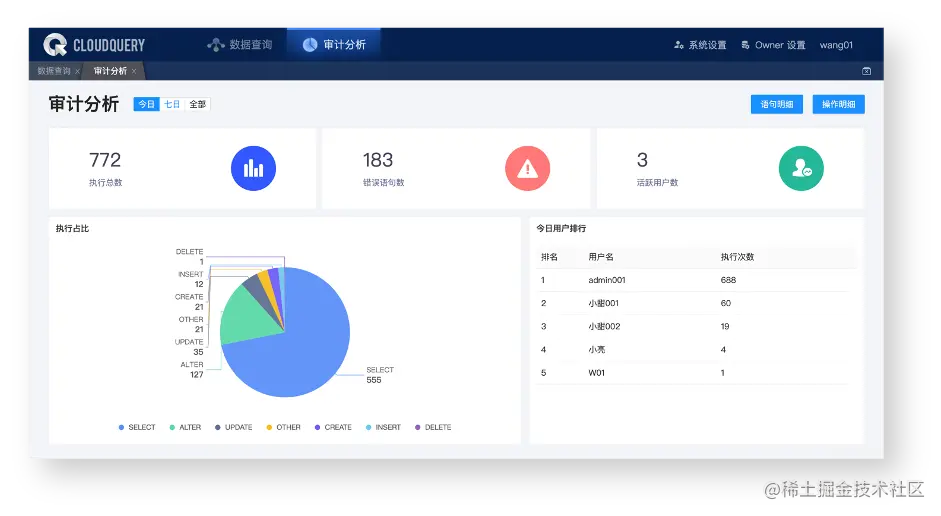Toggle INSERT series in pie legend
Viewport: 941px width, 516px height.
click(383, 427)
